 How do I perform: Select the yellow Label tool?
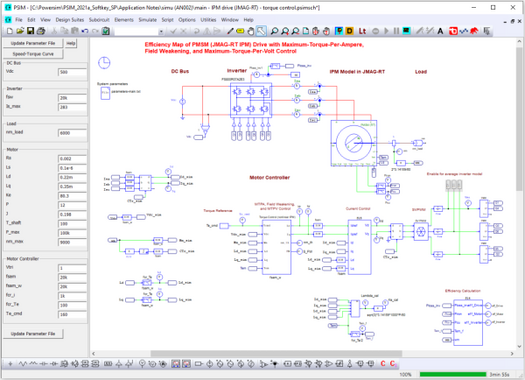pos(240,31)
